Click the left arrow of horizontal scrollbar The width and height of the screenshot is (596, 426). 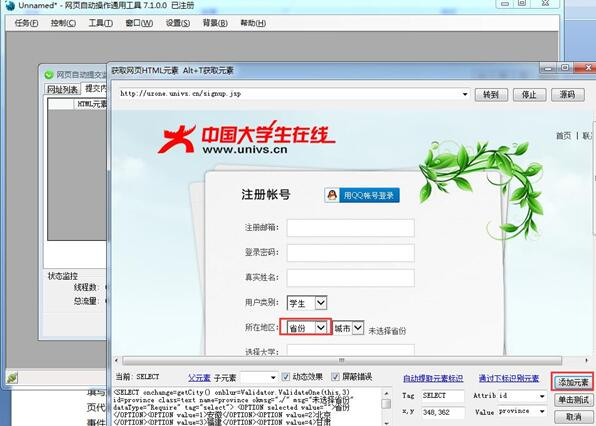coord(116,360)
